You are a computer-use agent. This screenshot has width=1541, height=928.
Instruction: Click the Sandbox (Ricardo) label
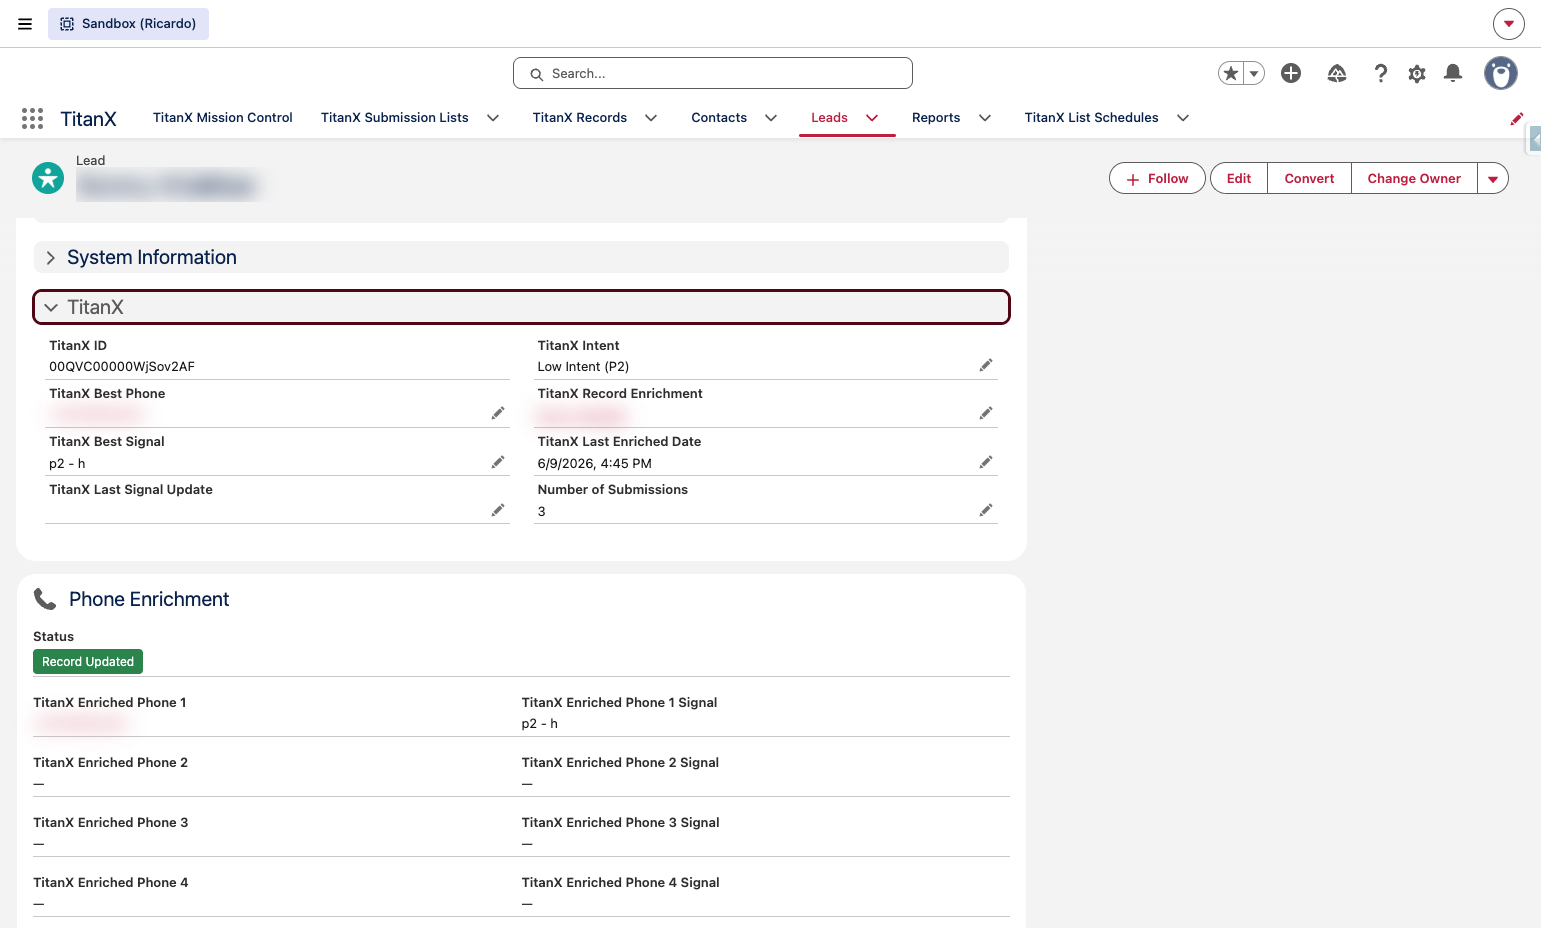tap(128, 24)
